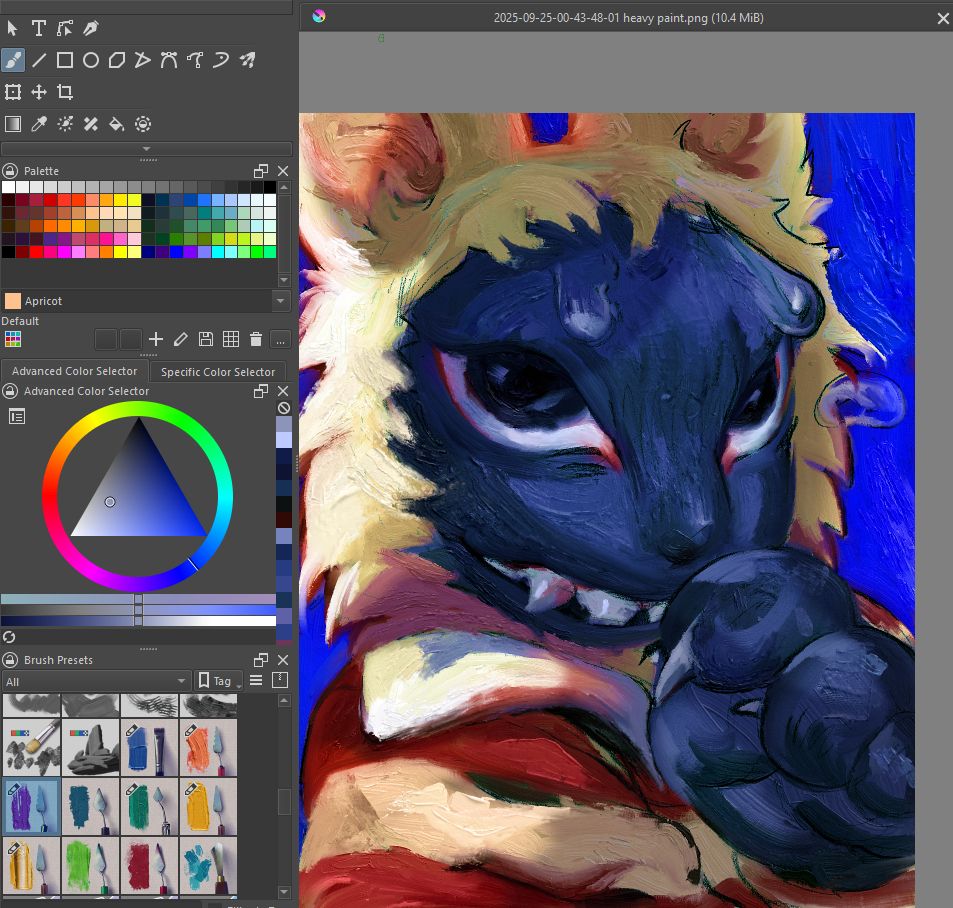Select the Text tool
The height and width of the screenshot is (908, 953).
click(x=38, y=28)
